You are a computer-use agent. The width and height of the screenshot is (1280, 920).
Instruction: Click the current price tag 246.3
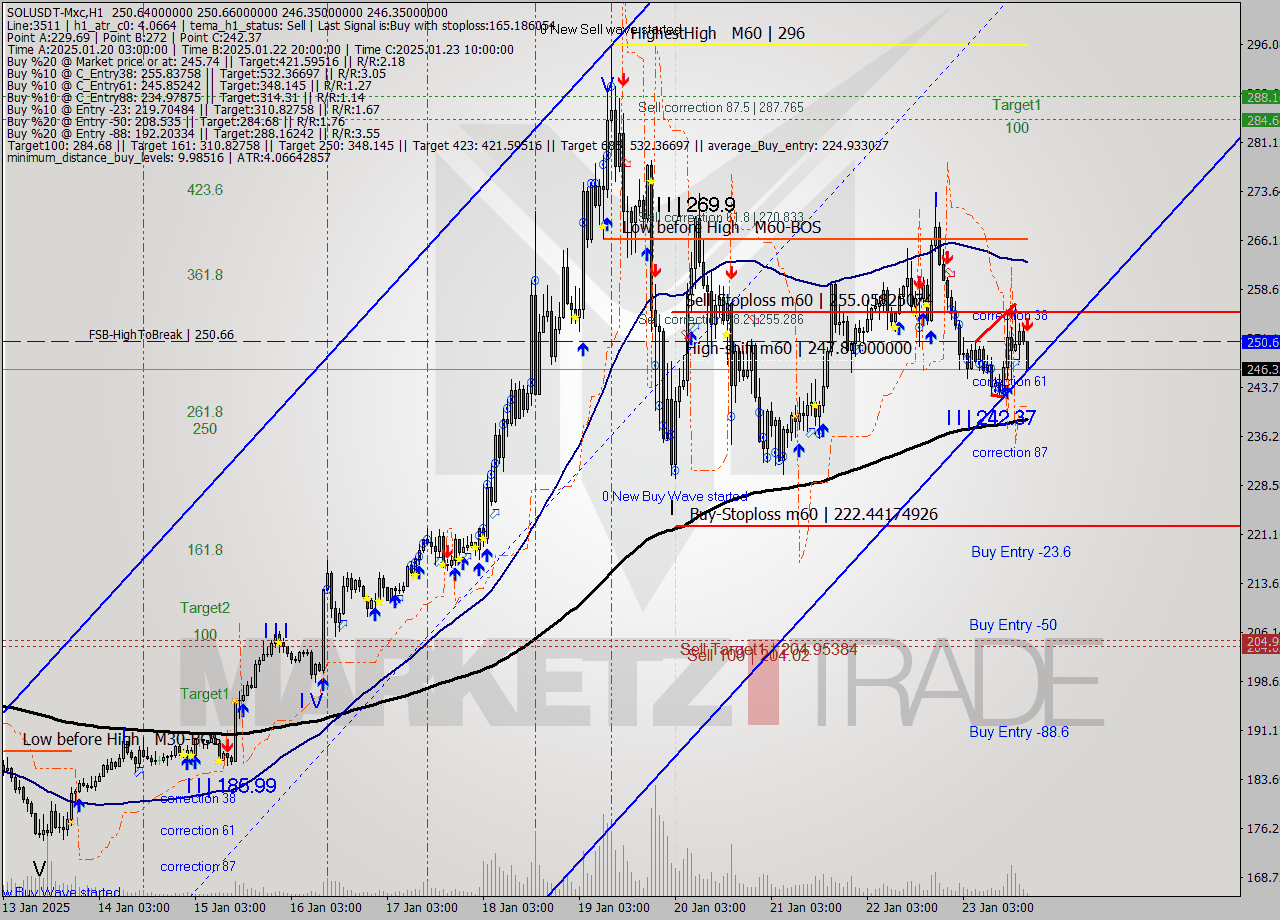click(x=1260, y=369)
